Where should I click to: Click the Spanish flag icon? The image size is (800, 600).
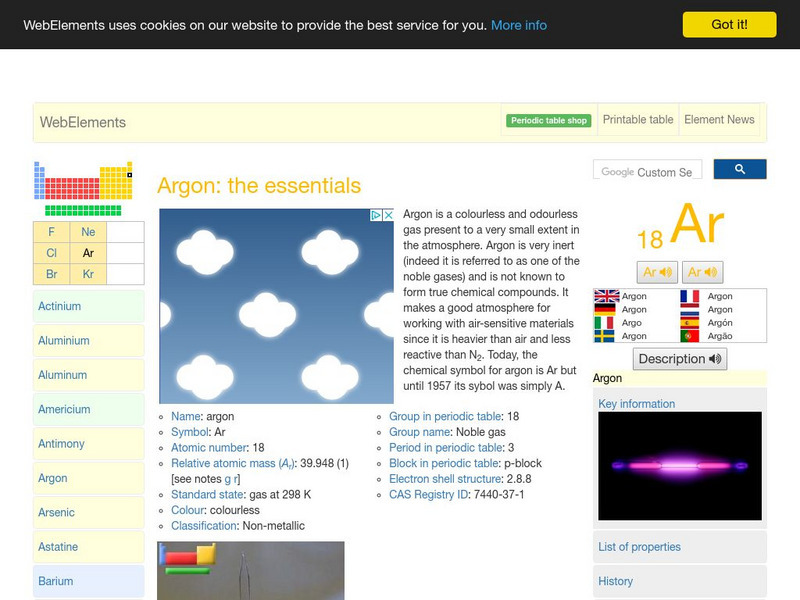[690, 323]
